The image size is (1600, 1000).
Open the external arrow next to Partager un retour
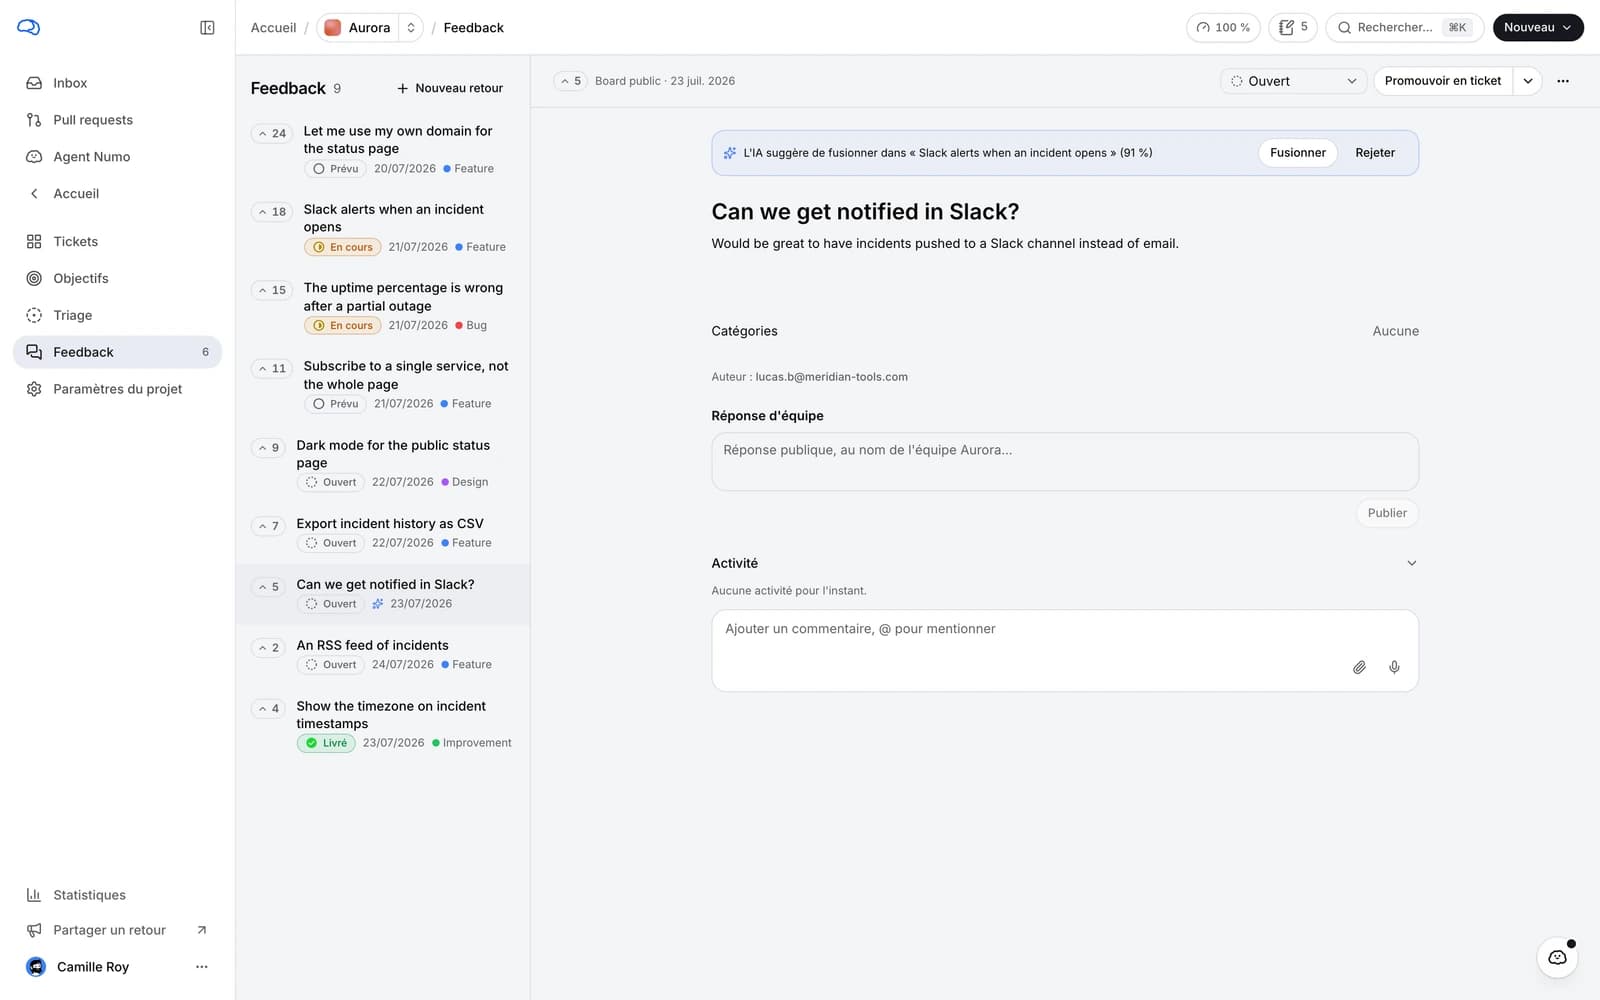pos(202,930)
